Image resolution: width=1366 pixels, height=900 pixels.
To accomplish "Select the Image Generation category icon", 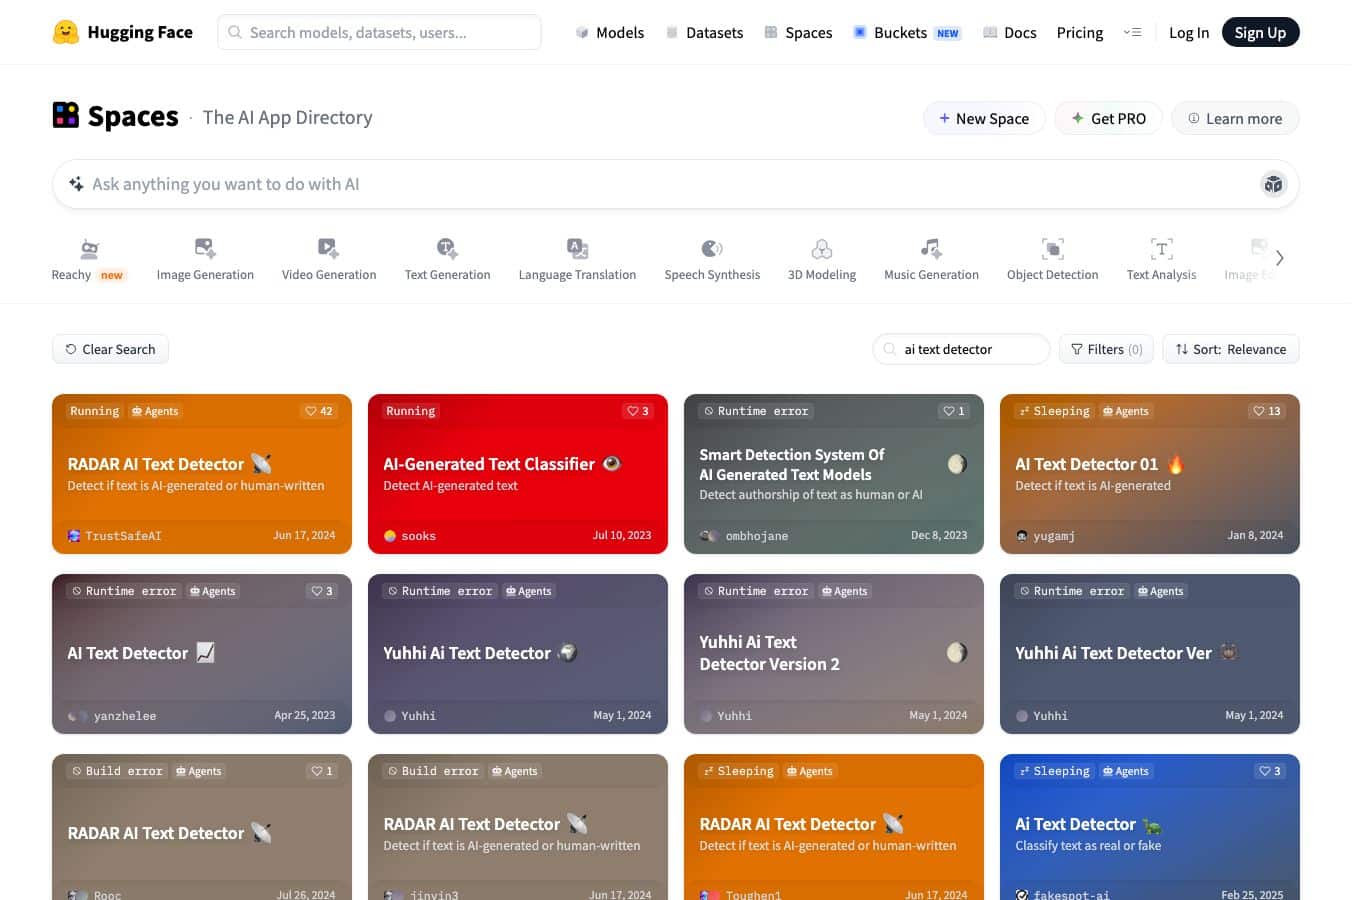I will 205,248.
